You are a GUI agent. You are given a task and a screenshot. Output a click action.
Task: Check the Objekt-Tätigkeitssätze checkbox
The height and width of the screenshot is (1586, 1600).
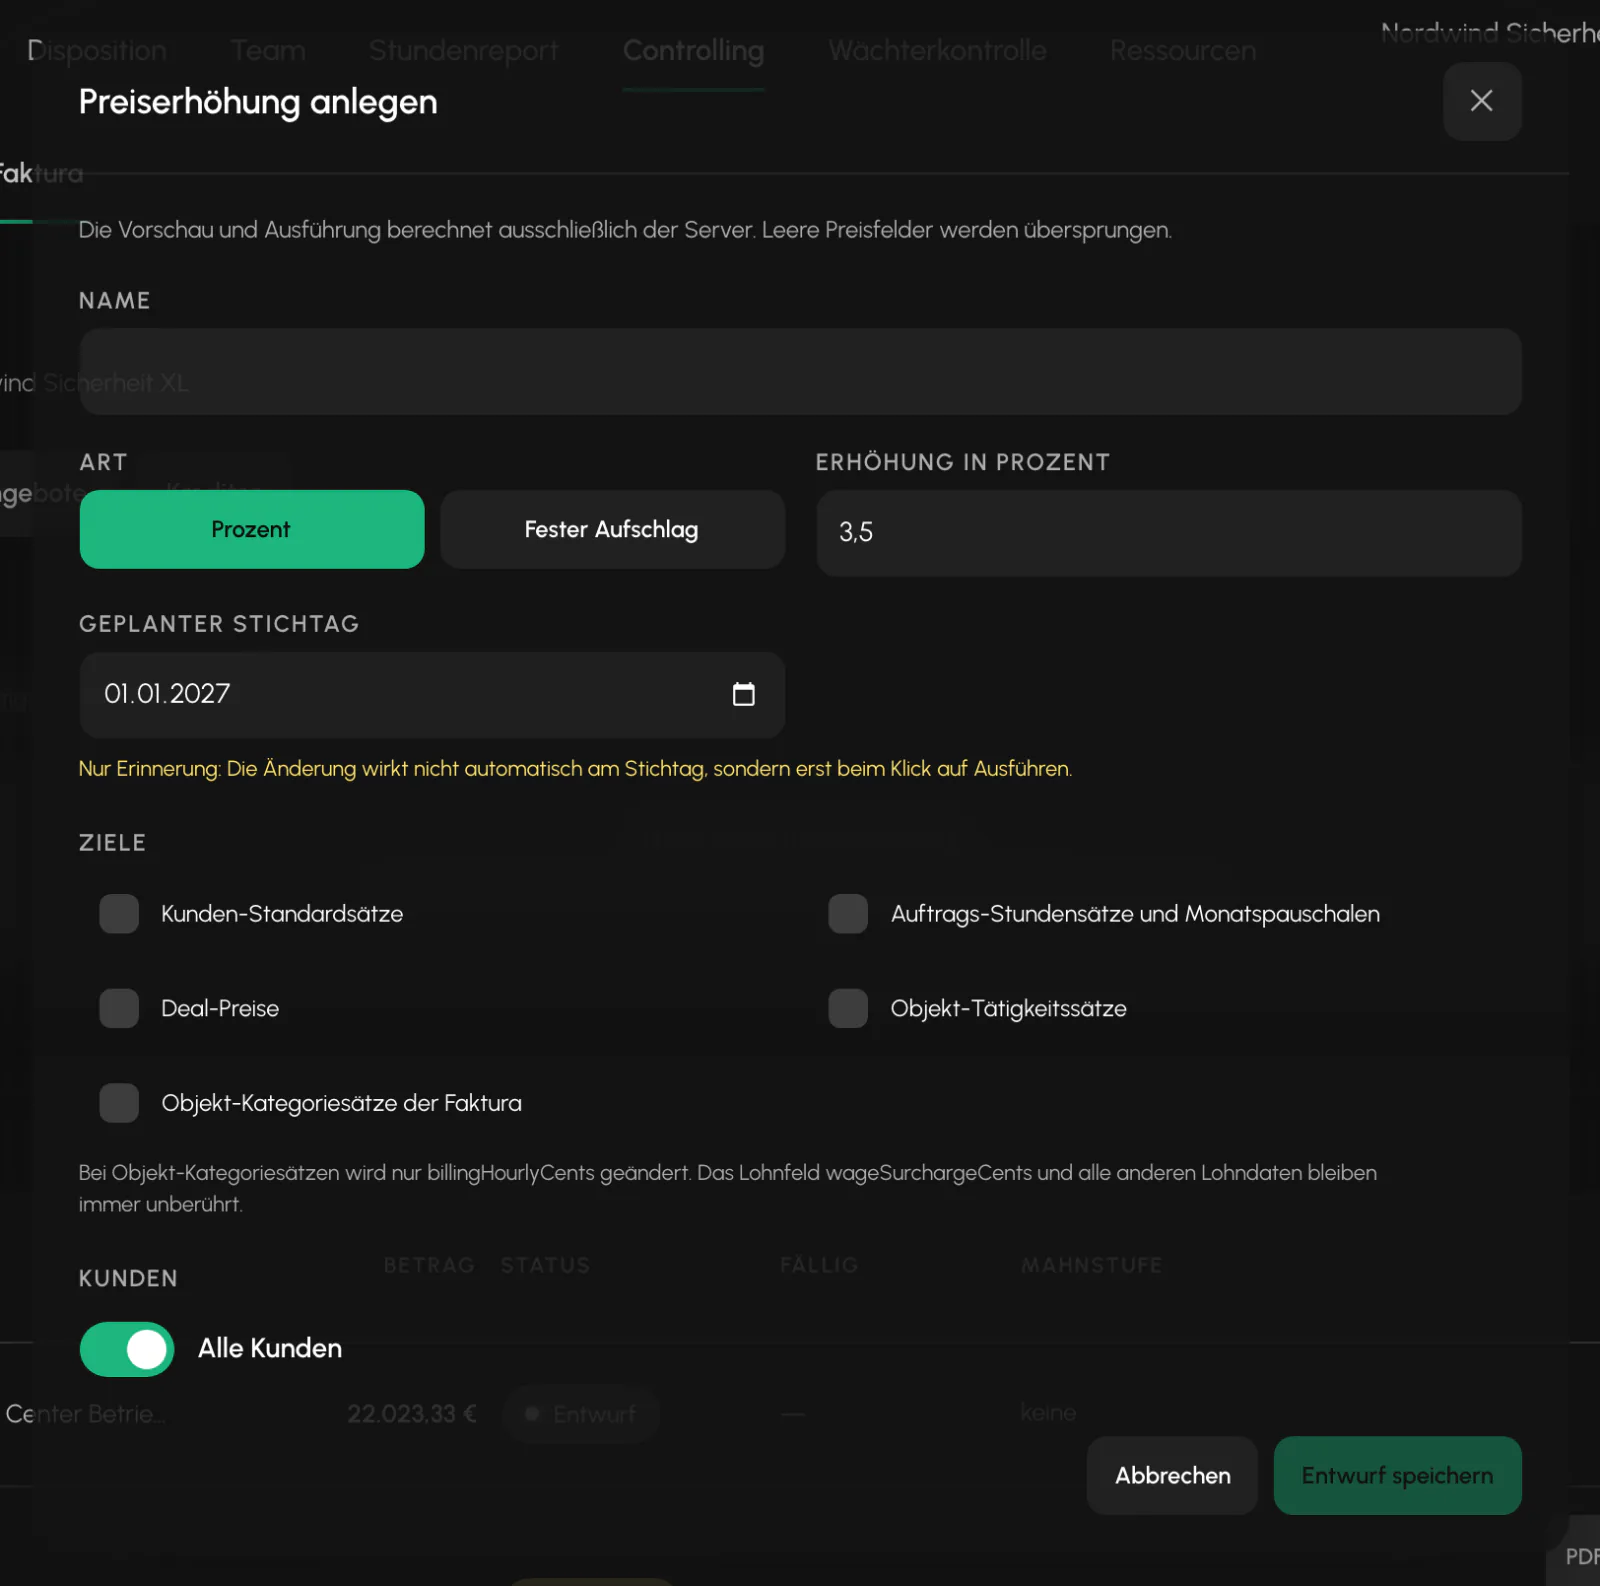pos(848,1008)
